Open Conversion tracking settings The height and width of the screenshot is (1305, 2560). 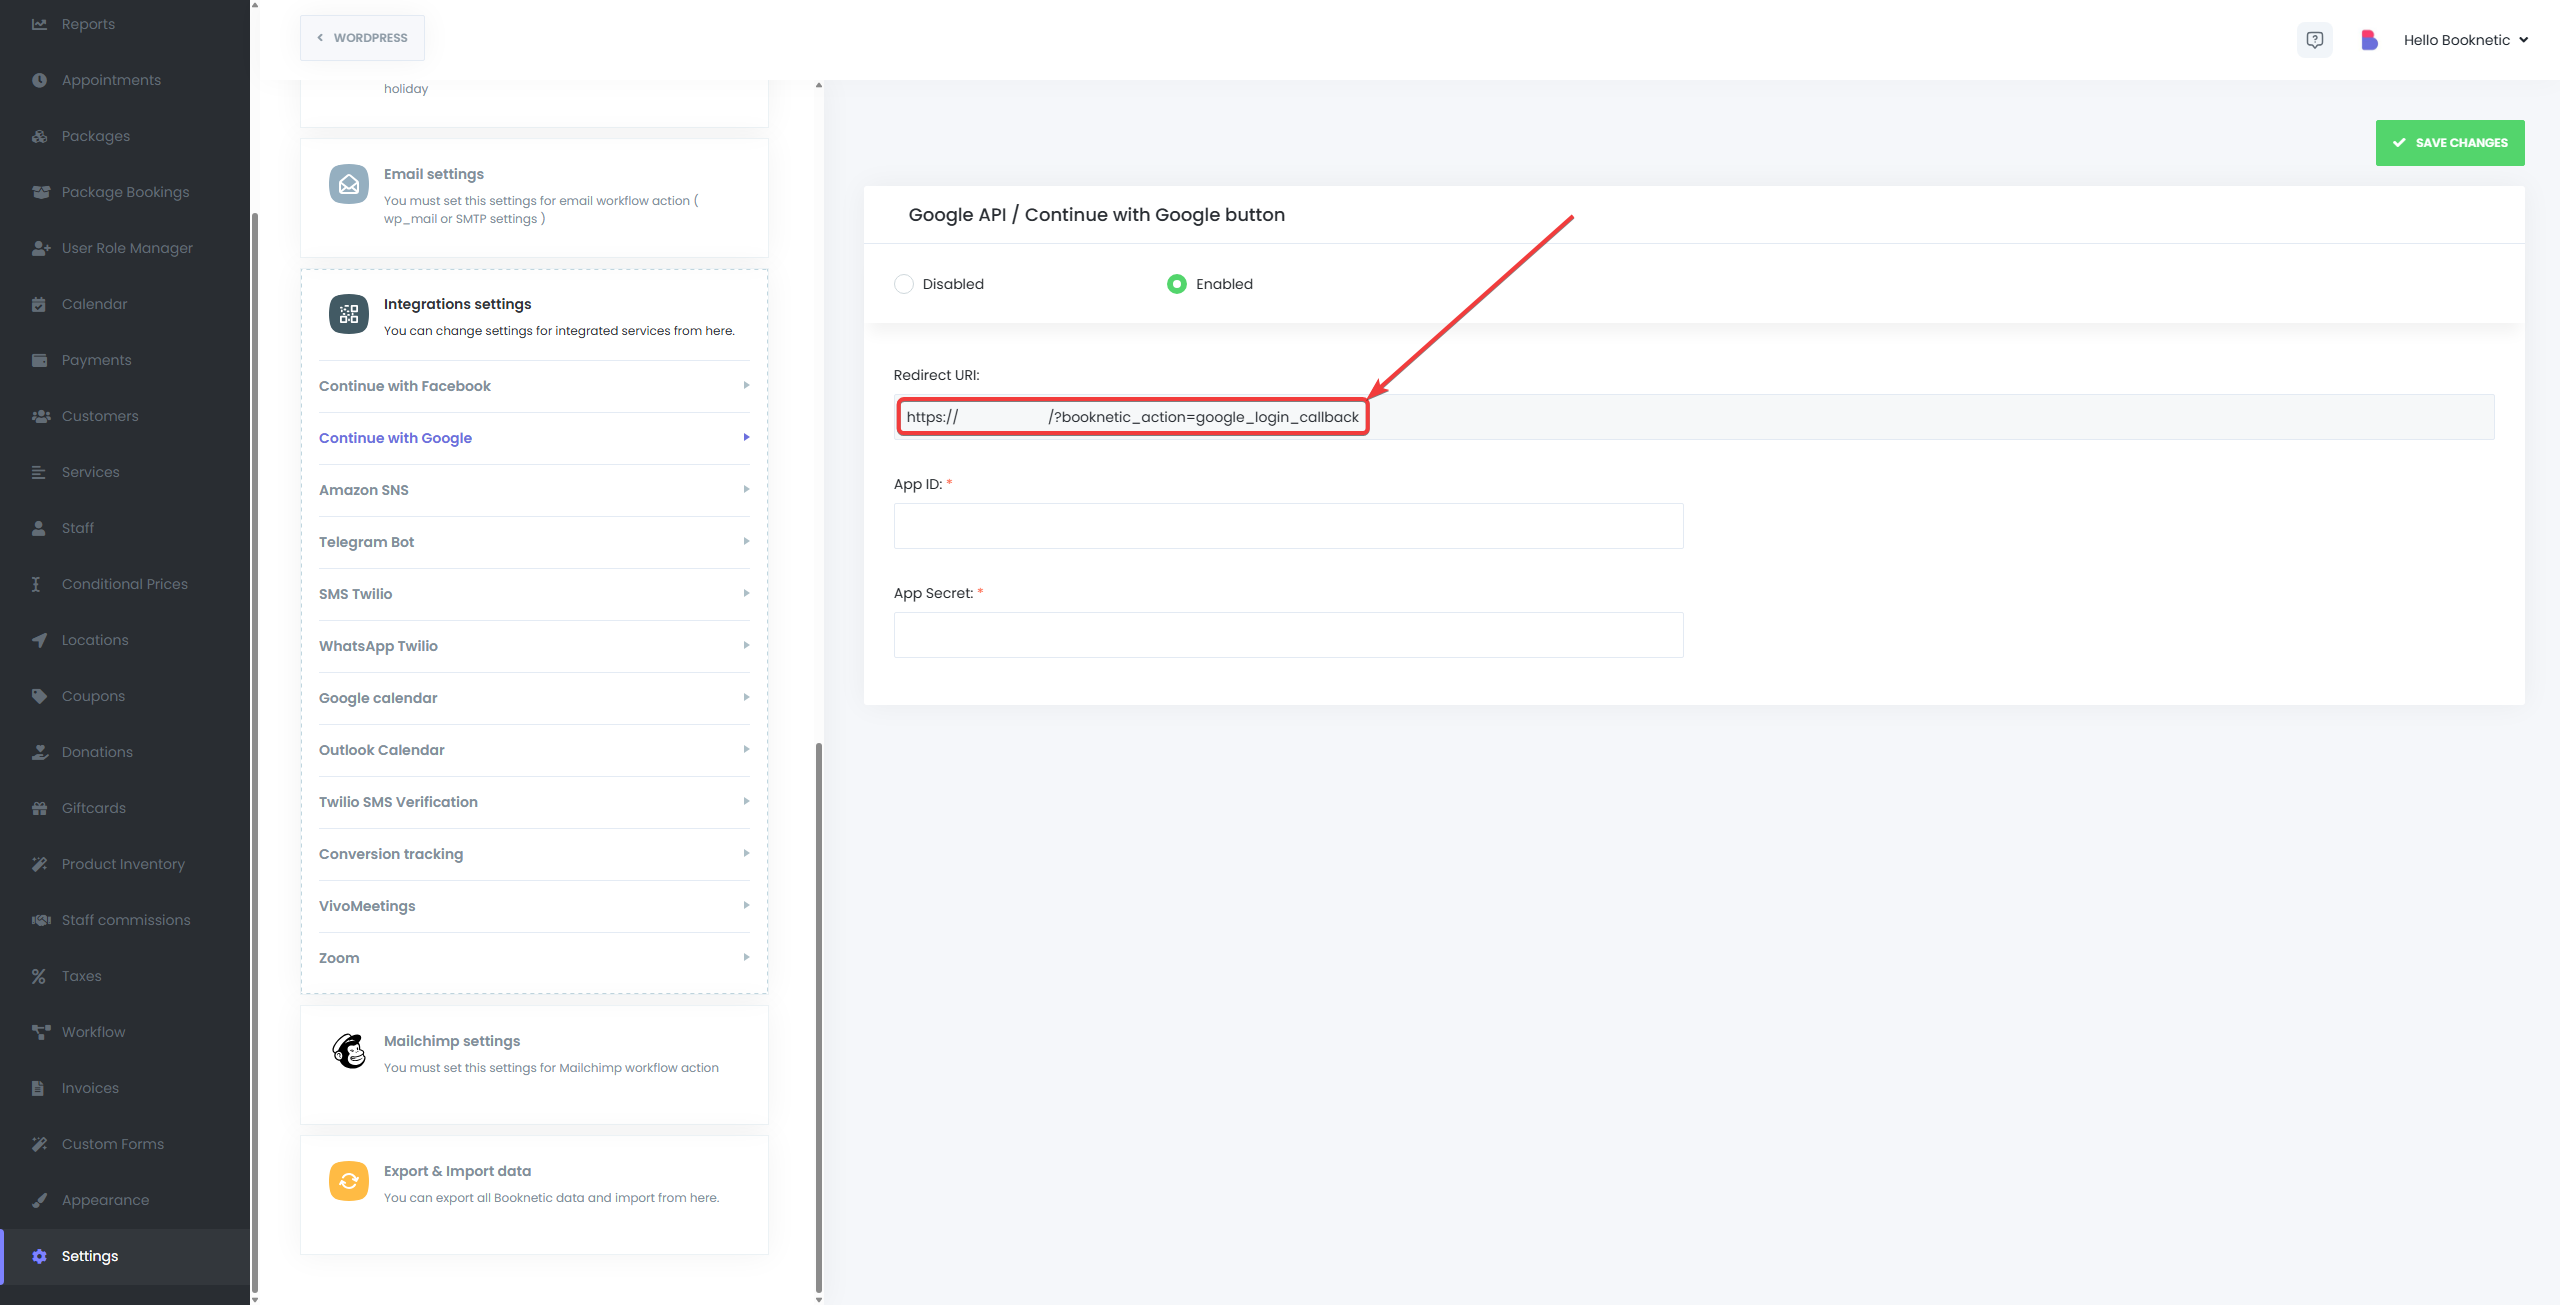tap(534, 854)
